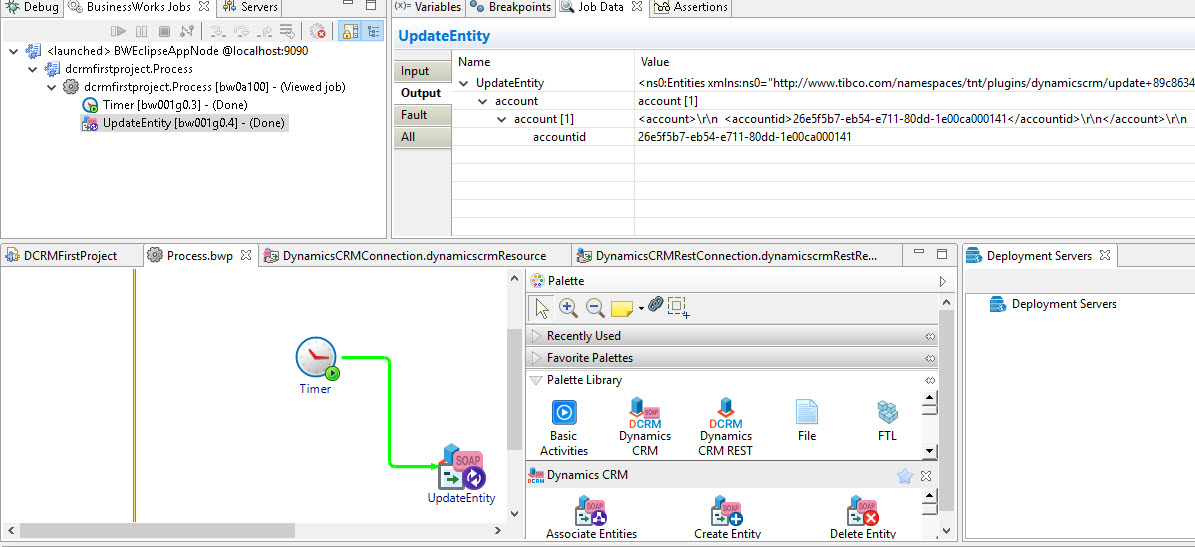
Task: Click the Step Over debug icon
Action: [241, 31]
